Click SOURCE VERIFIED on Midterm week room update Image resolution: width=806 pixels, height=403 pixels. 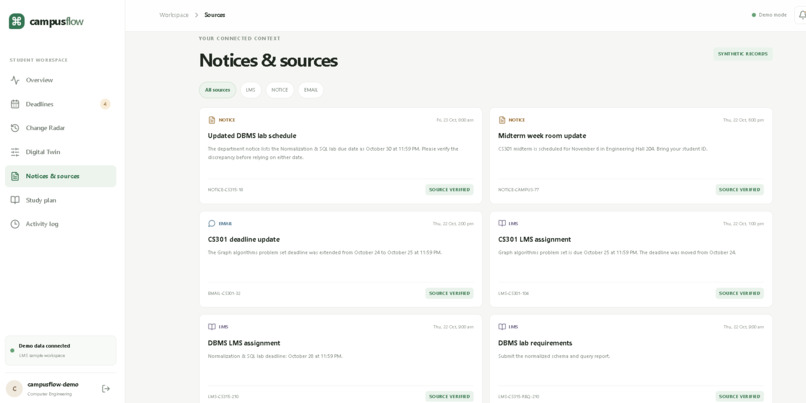pyautogui.click(x=740, y=190)
